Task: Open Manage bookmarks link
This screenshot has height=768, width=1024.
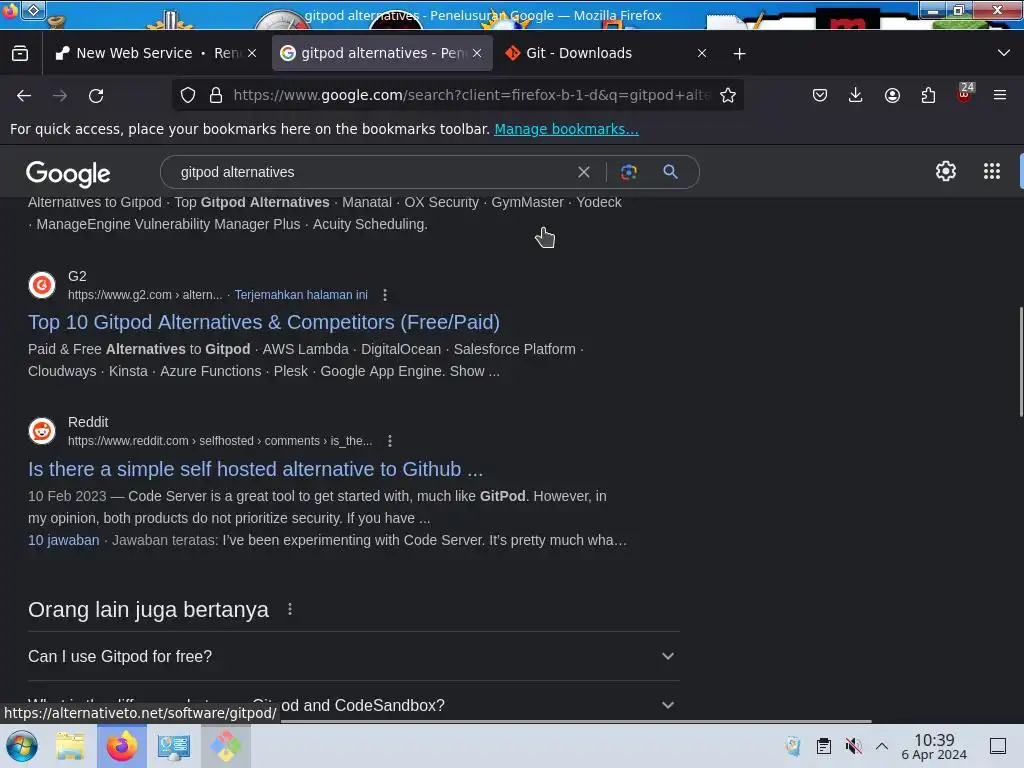Action: pos(566,129)
